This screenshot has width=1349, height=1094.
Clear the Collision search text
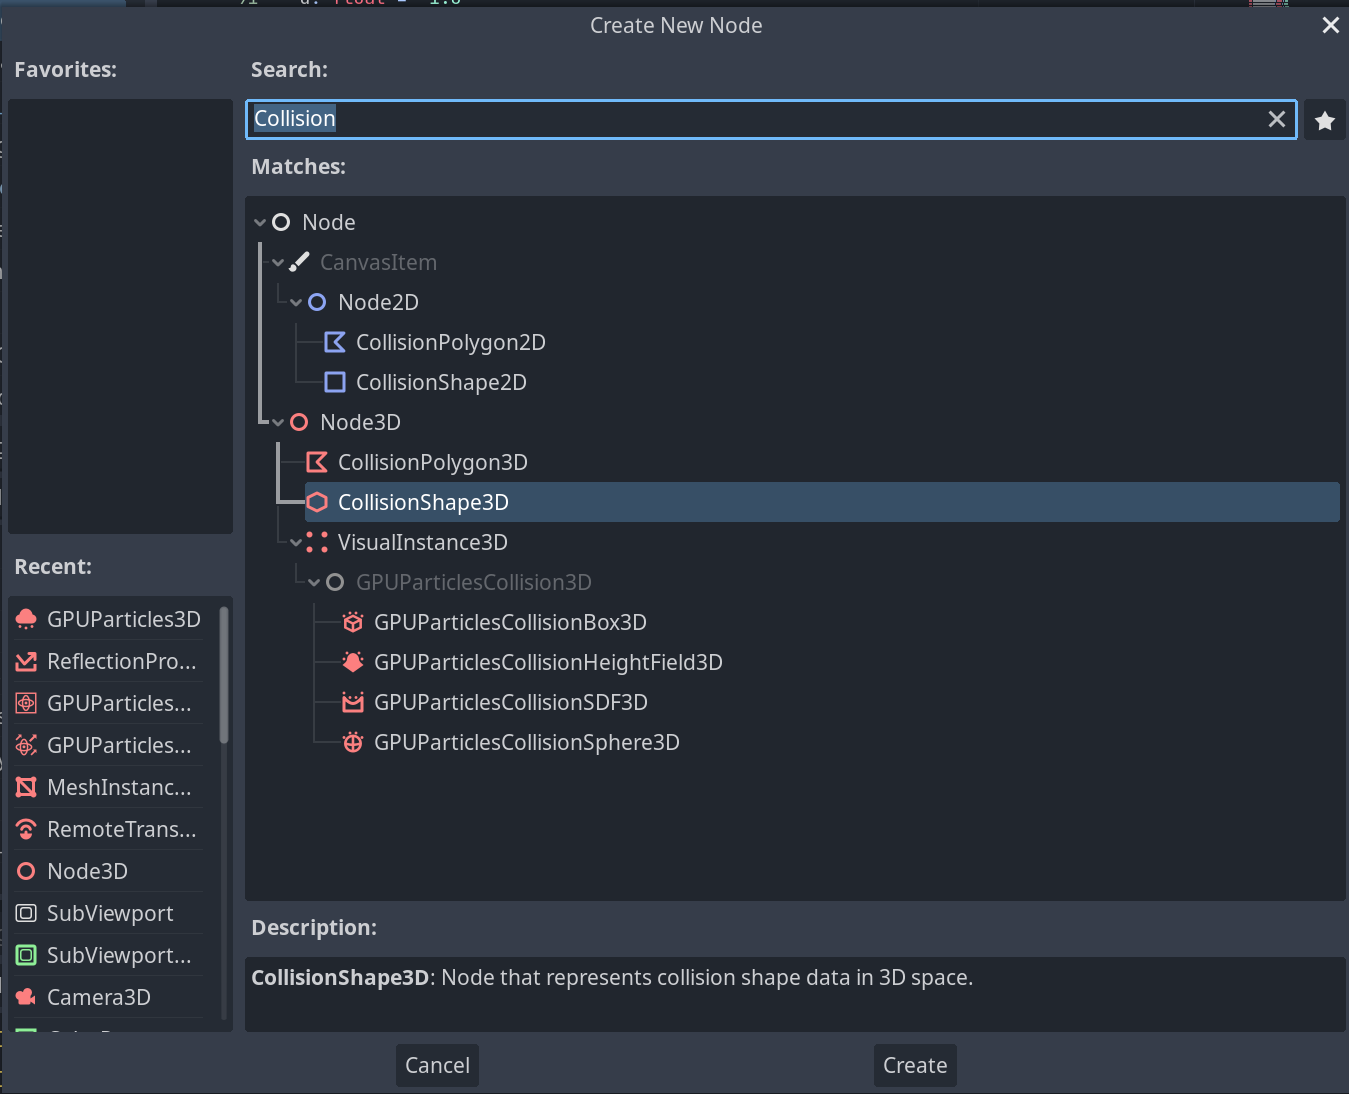click(x=1277, y=119)
